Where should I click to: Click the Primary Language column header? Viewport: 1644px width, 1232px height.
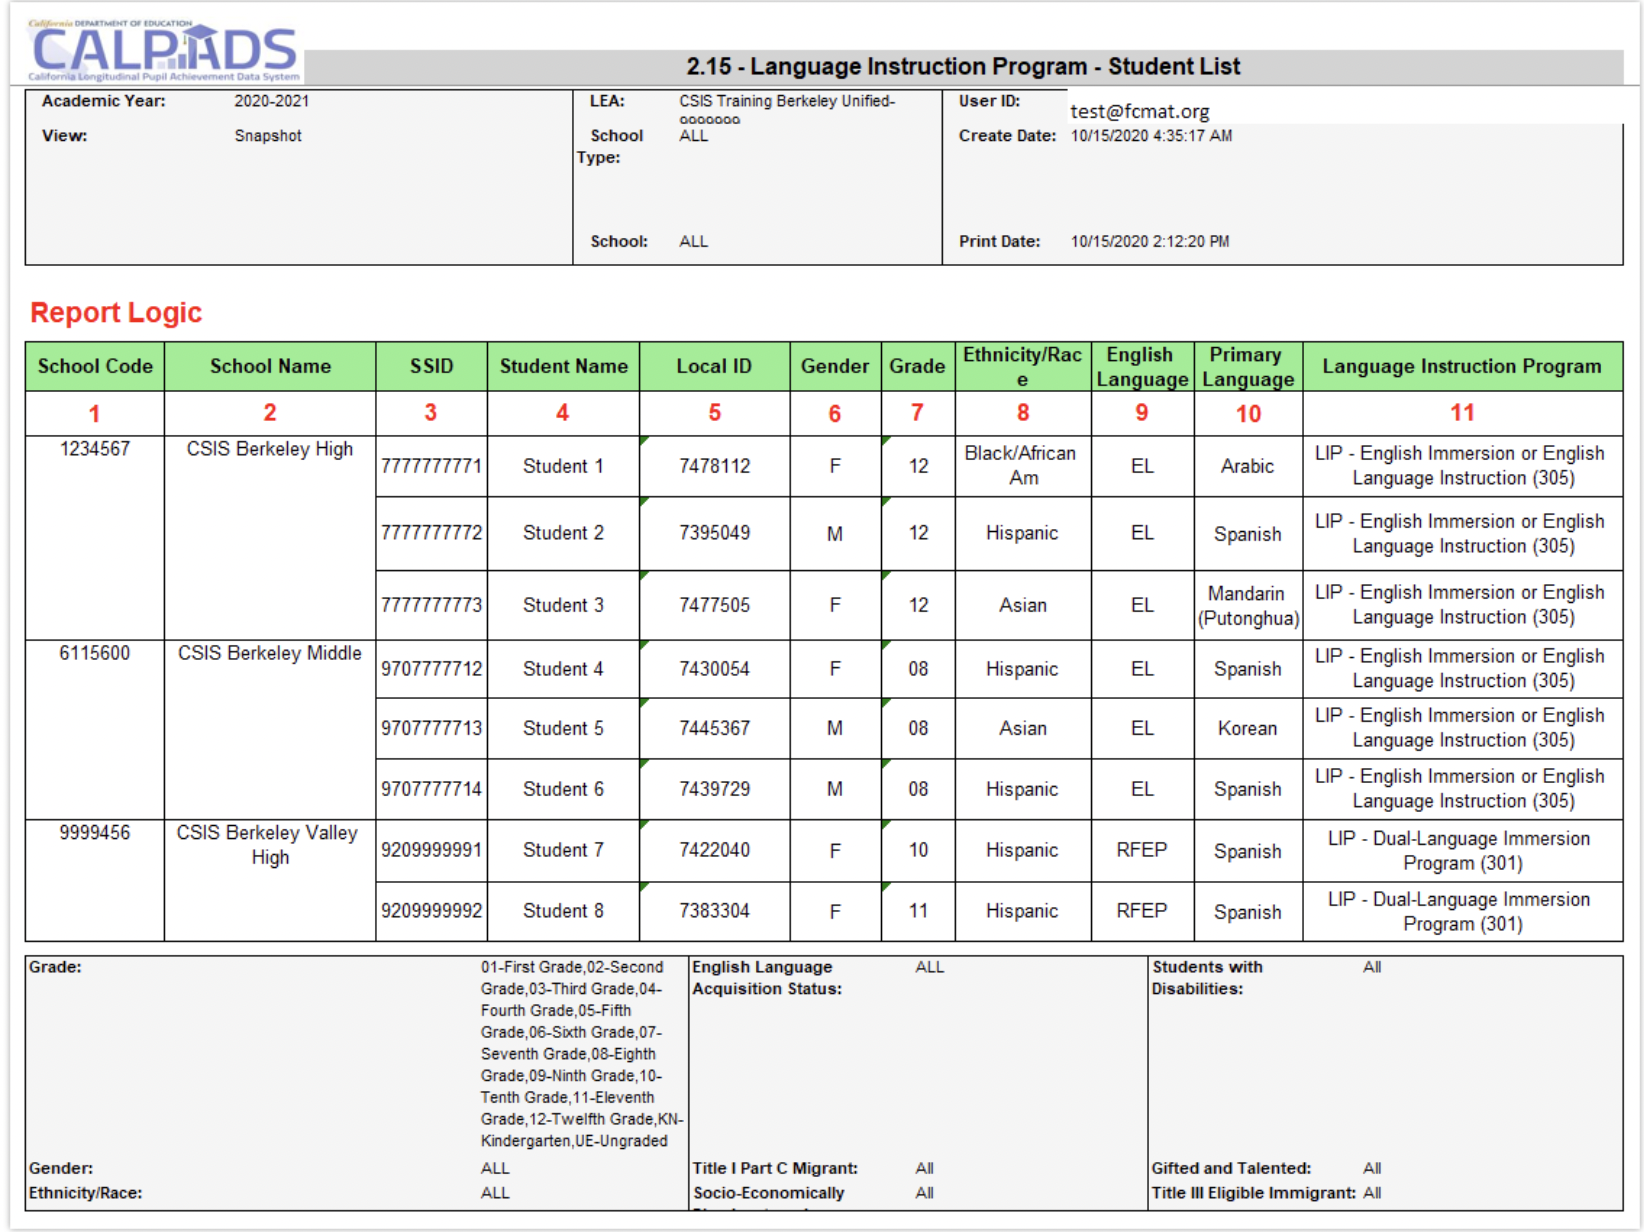pos(1248,366)
